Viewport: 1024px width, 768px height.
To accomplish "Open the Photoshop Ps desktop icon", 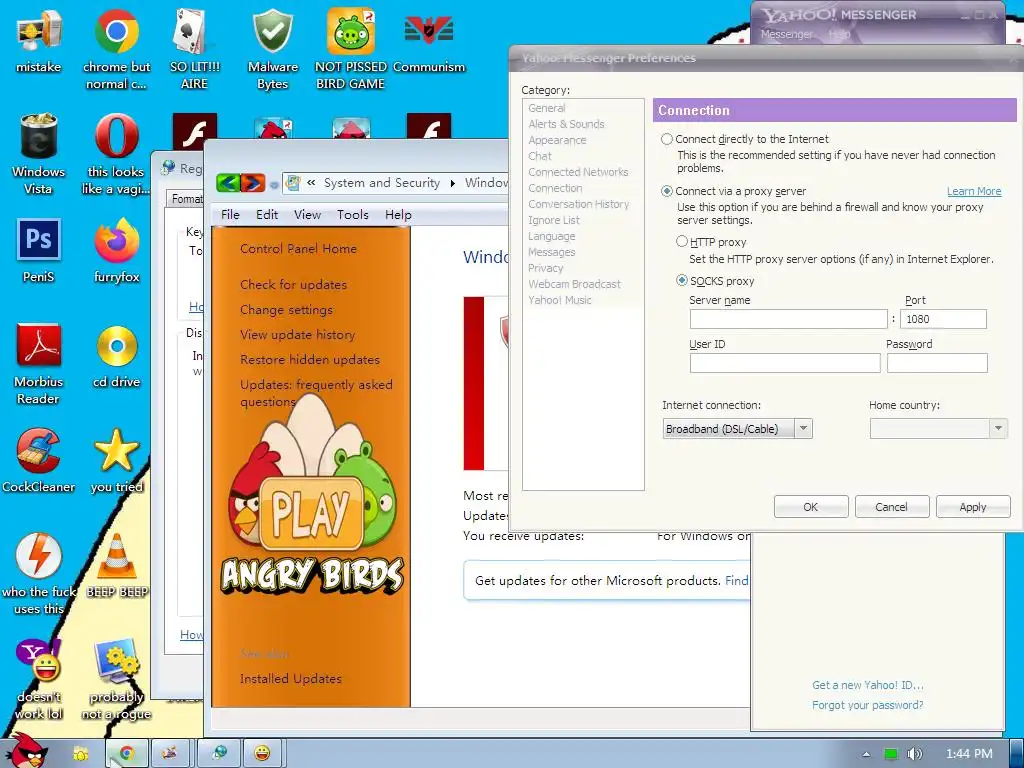I will pyautogui.click(x=39, y=251).
